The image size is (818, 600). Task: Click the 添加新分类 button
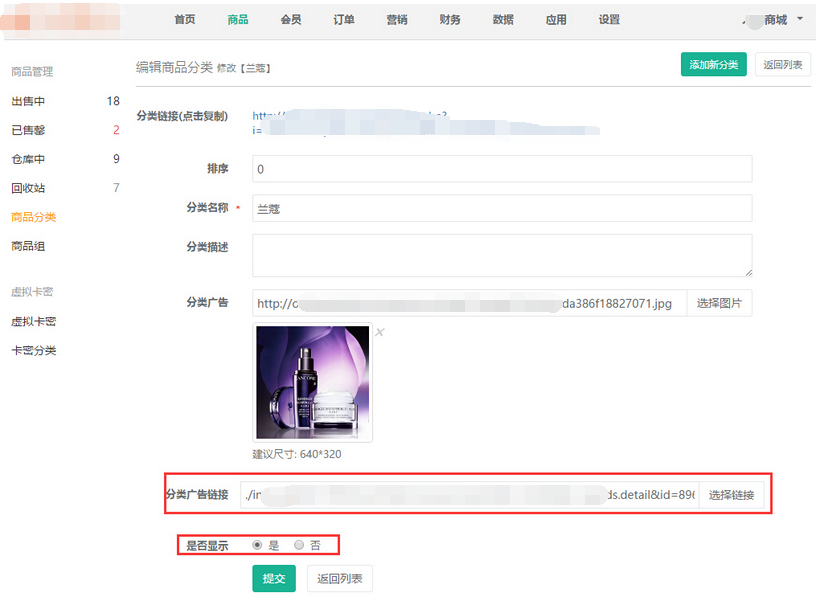tap(713, 65)
